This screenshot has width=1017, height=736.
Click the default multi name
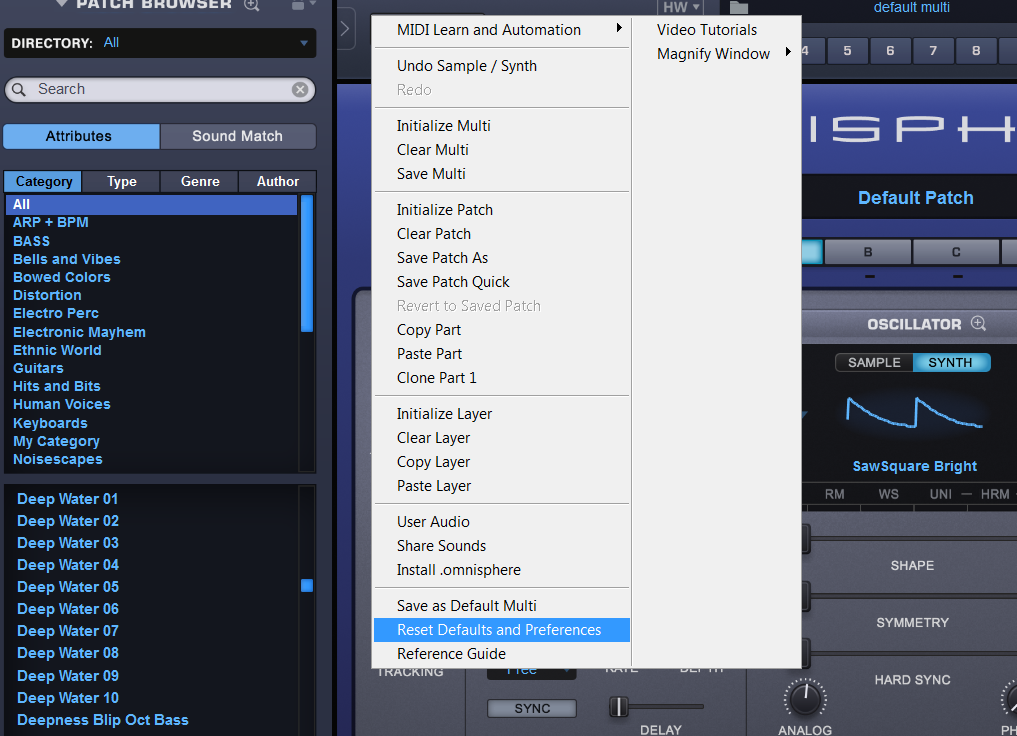pos(911,8)
